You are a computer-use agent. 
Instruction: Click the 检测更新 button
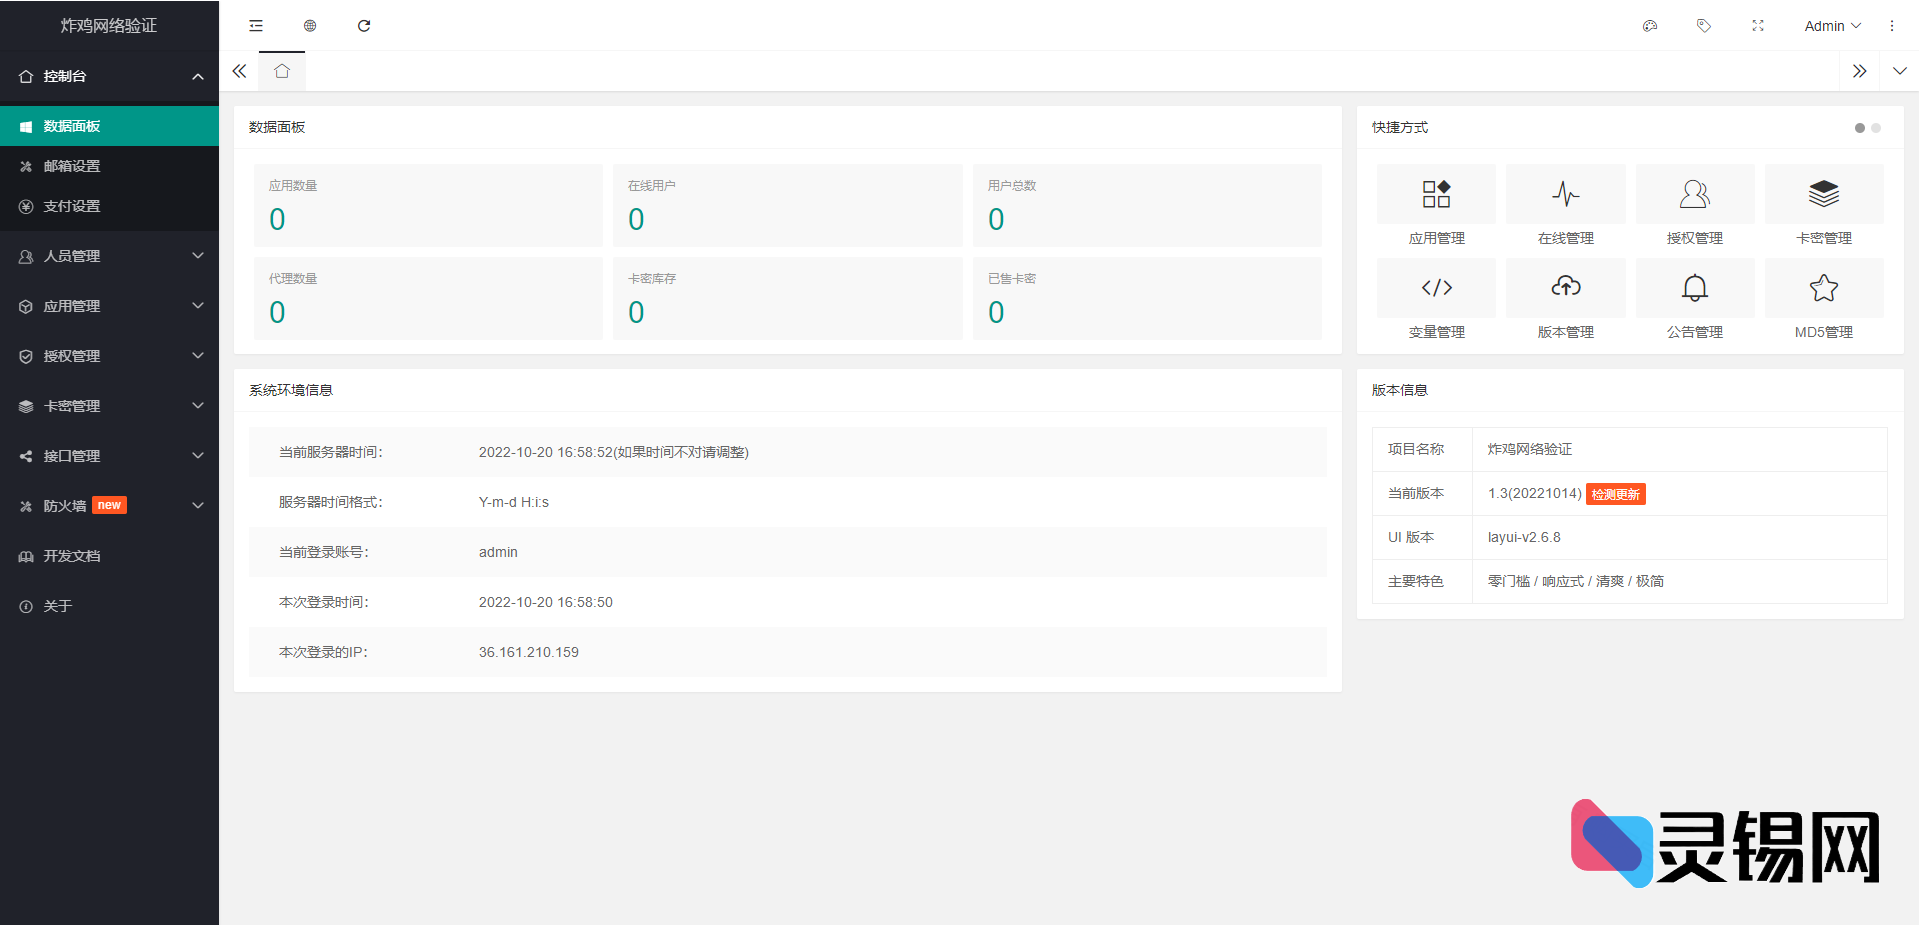pyautogui.click(x=1615, y=494)
